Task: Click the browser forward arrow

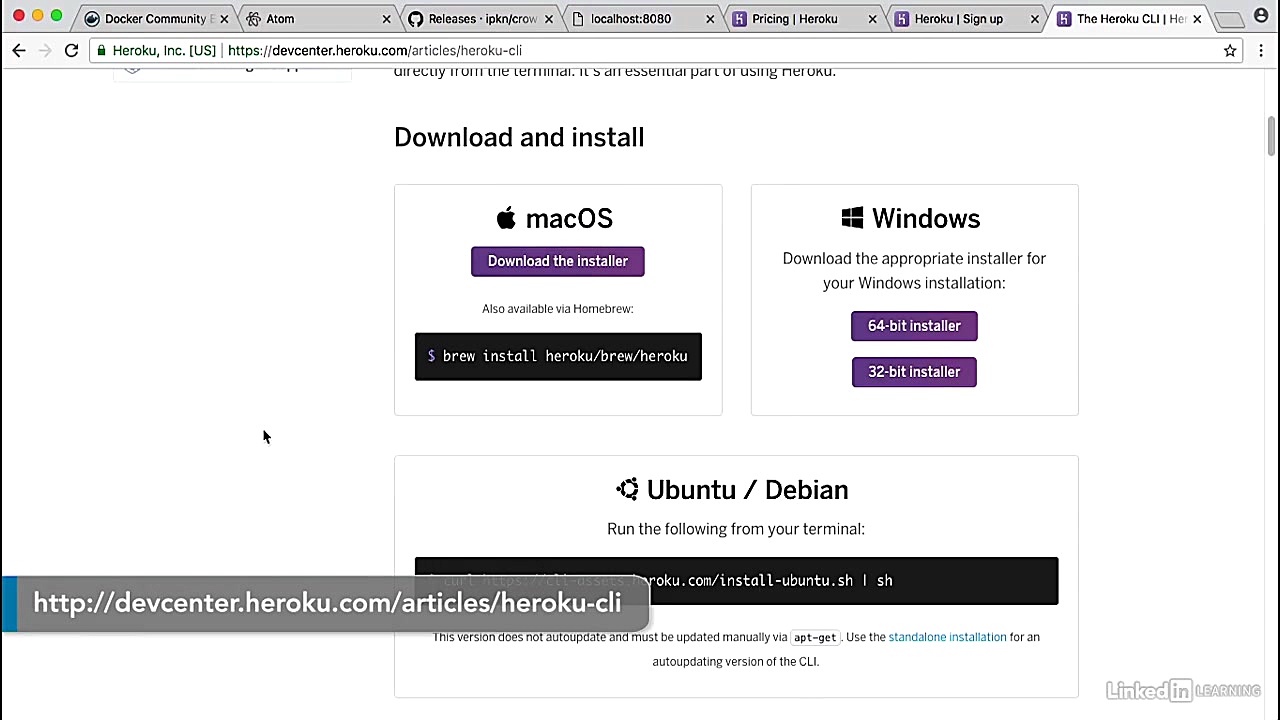Action: click(45, 50)
